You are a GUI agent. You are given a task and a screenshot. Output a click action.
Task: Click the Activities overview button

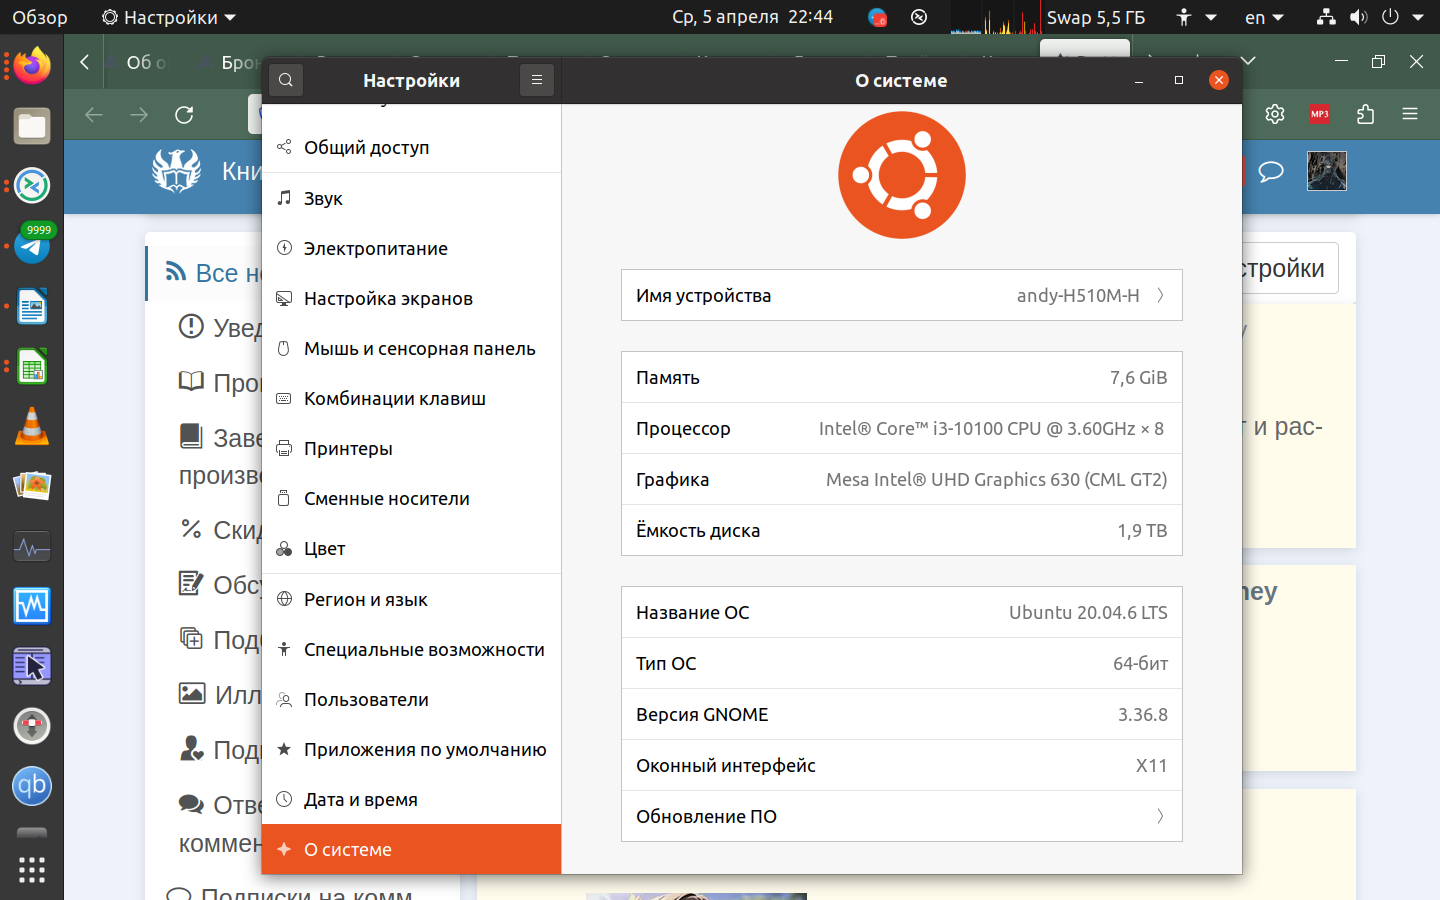pyautogui.click(x=40, y=17)
